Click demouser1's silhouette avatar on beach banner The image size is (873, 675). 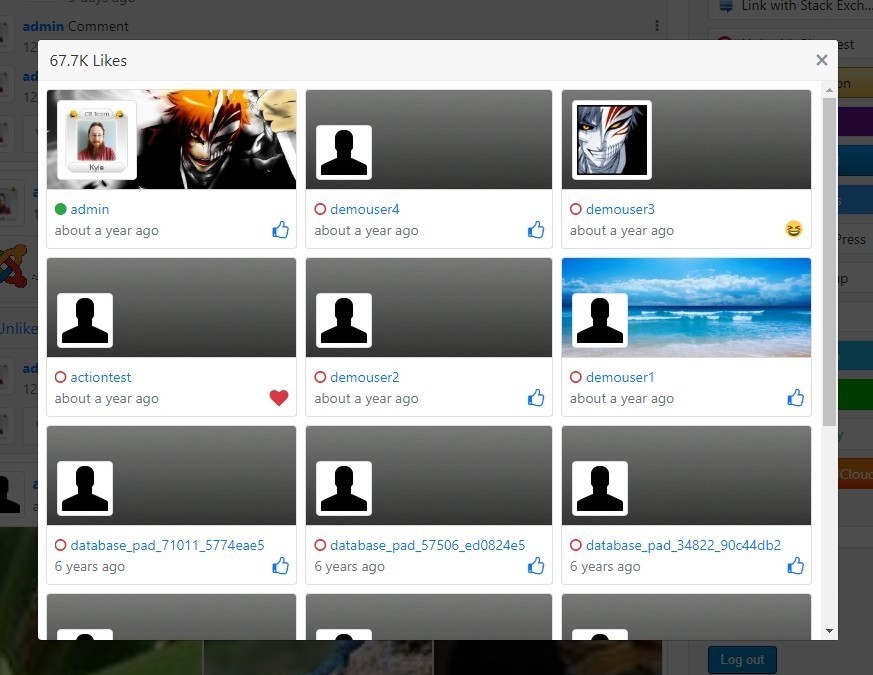600,320
